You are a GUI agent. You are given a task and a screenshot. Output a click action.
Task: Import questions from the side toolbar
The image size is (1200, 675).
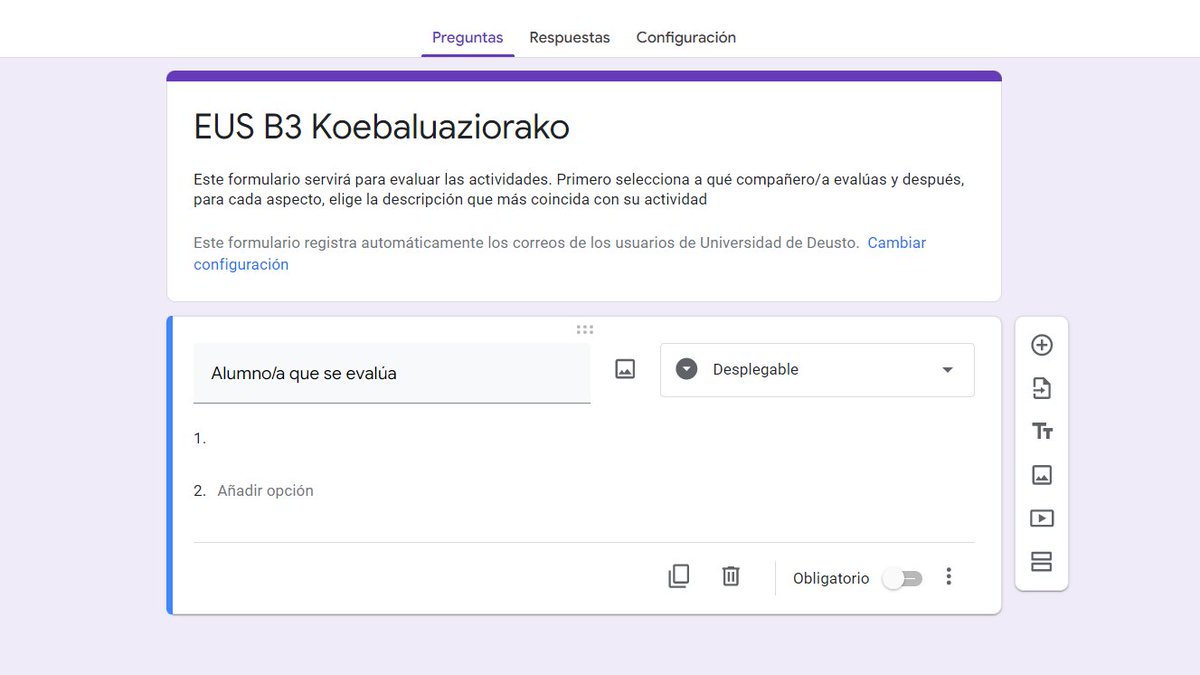tap(1041, 388)
